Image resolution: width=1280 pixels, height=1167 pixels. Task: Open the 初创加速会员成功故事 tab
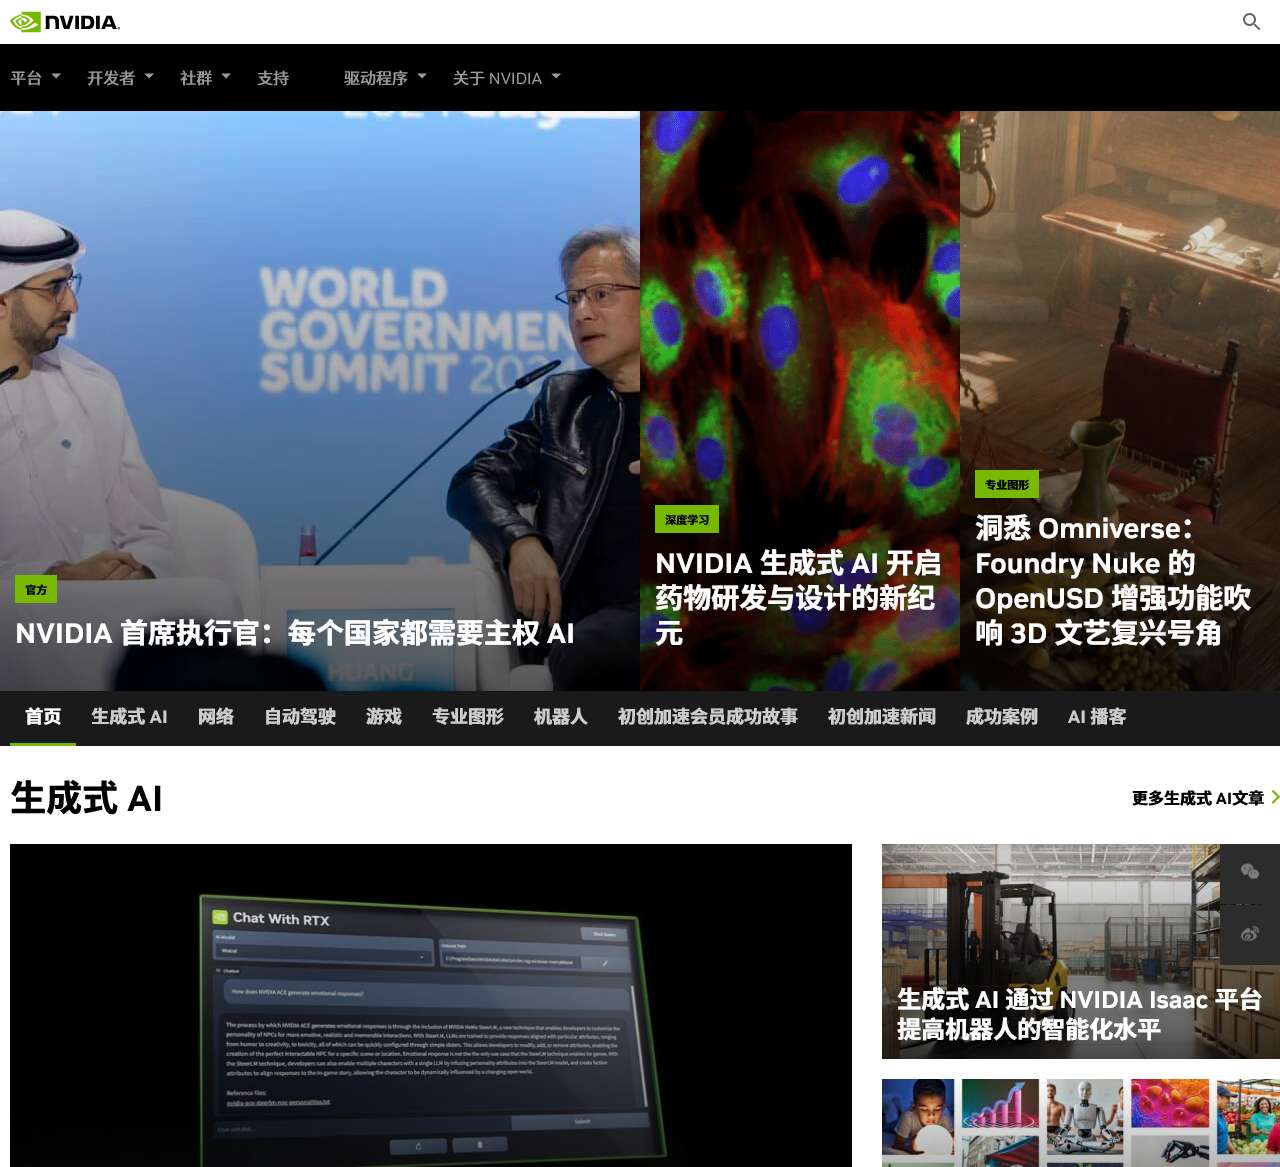point(708,717)
